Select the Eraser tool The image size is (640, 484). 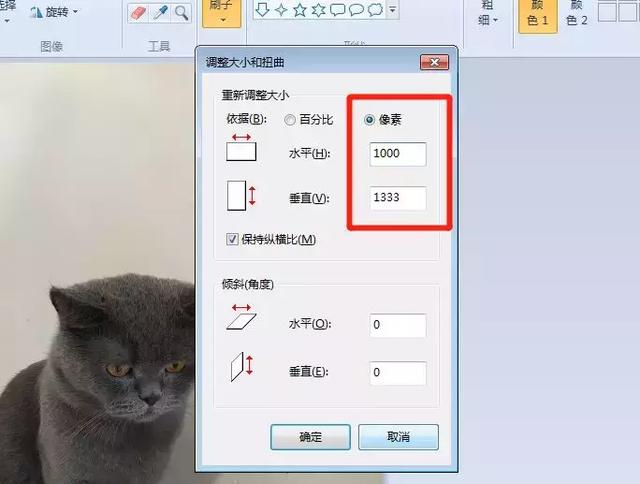(138, 13)
